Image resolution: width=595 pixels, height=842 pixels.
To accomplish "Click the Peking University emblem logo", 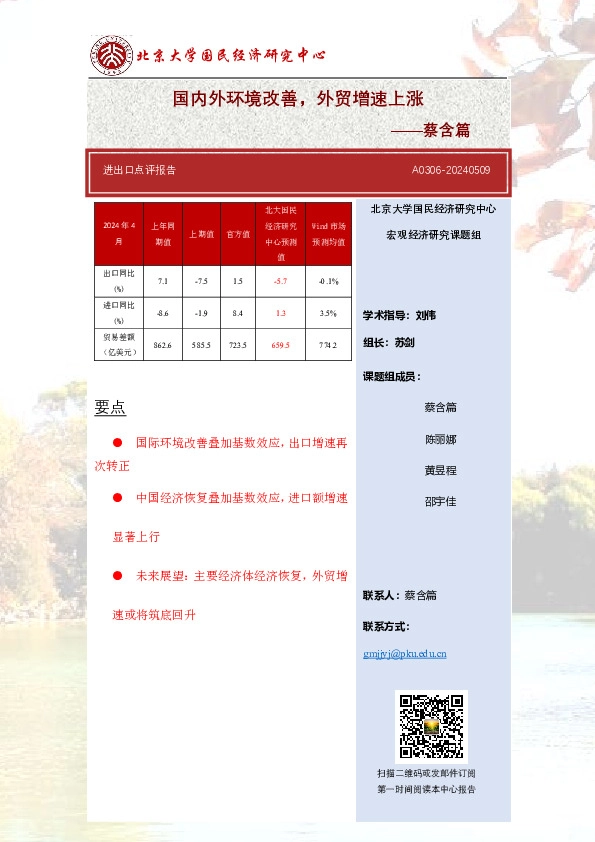I will [111, 55].
